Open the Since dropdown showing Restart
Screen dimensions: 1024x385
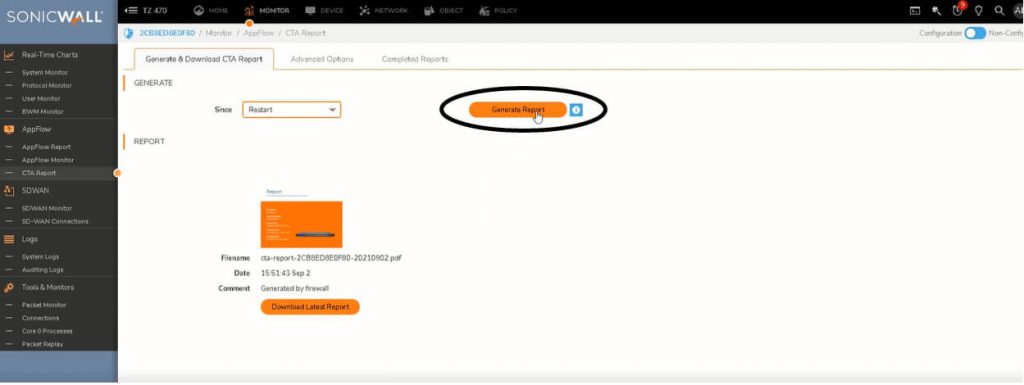click(291, 110)
